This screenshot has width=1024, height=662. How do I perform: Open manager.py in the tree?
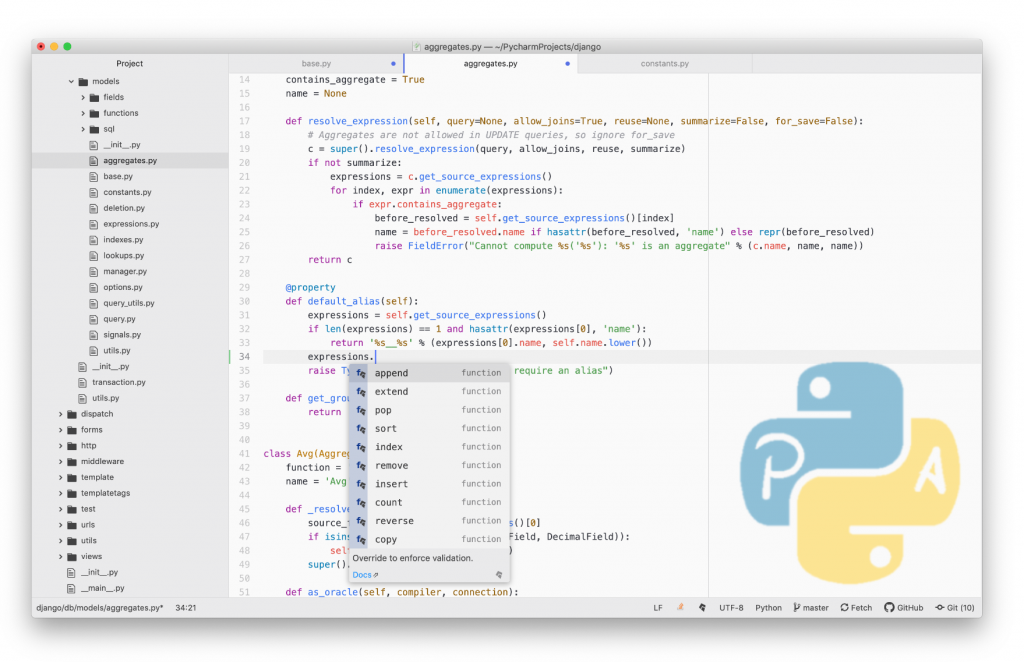click(x=125, y=272)
